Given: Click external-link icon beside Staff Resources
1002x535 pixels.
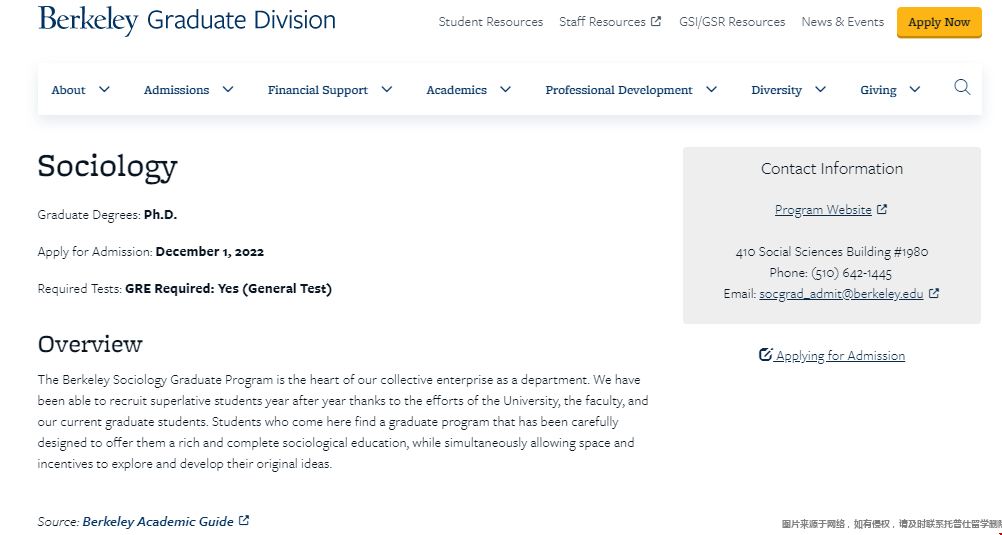Looking at the screenshot, I should 656,22.
